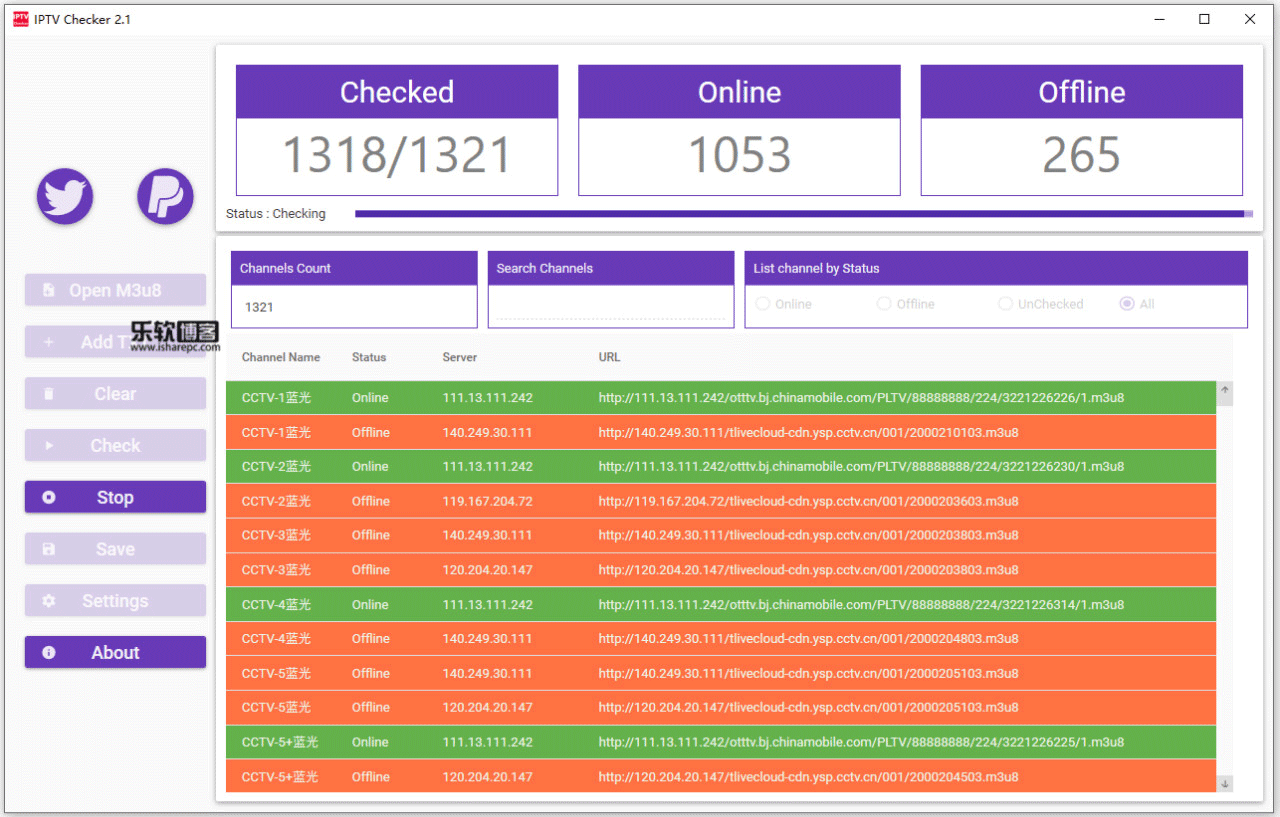Select the Offline status radio button

(x=884, y=304)
